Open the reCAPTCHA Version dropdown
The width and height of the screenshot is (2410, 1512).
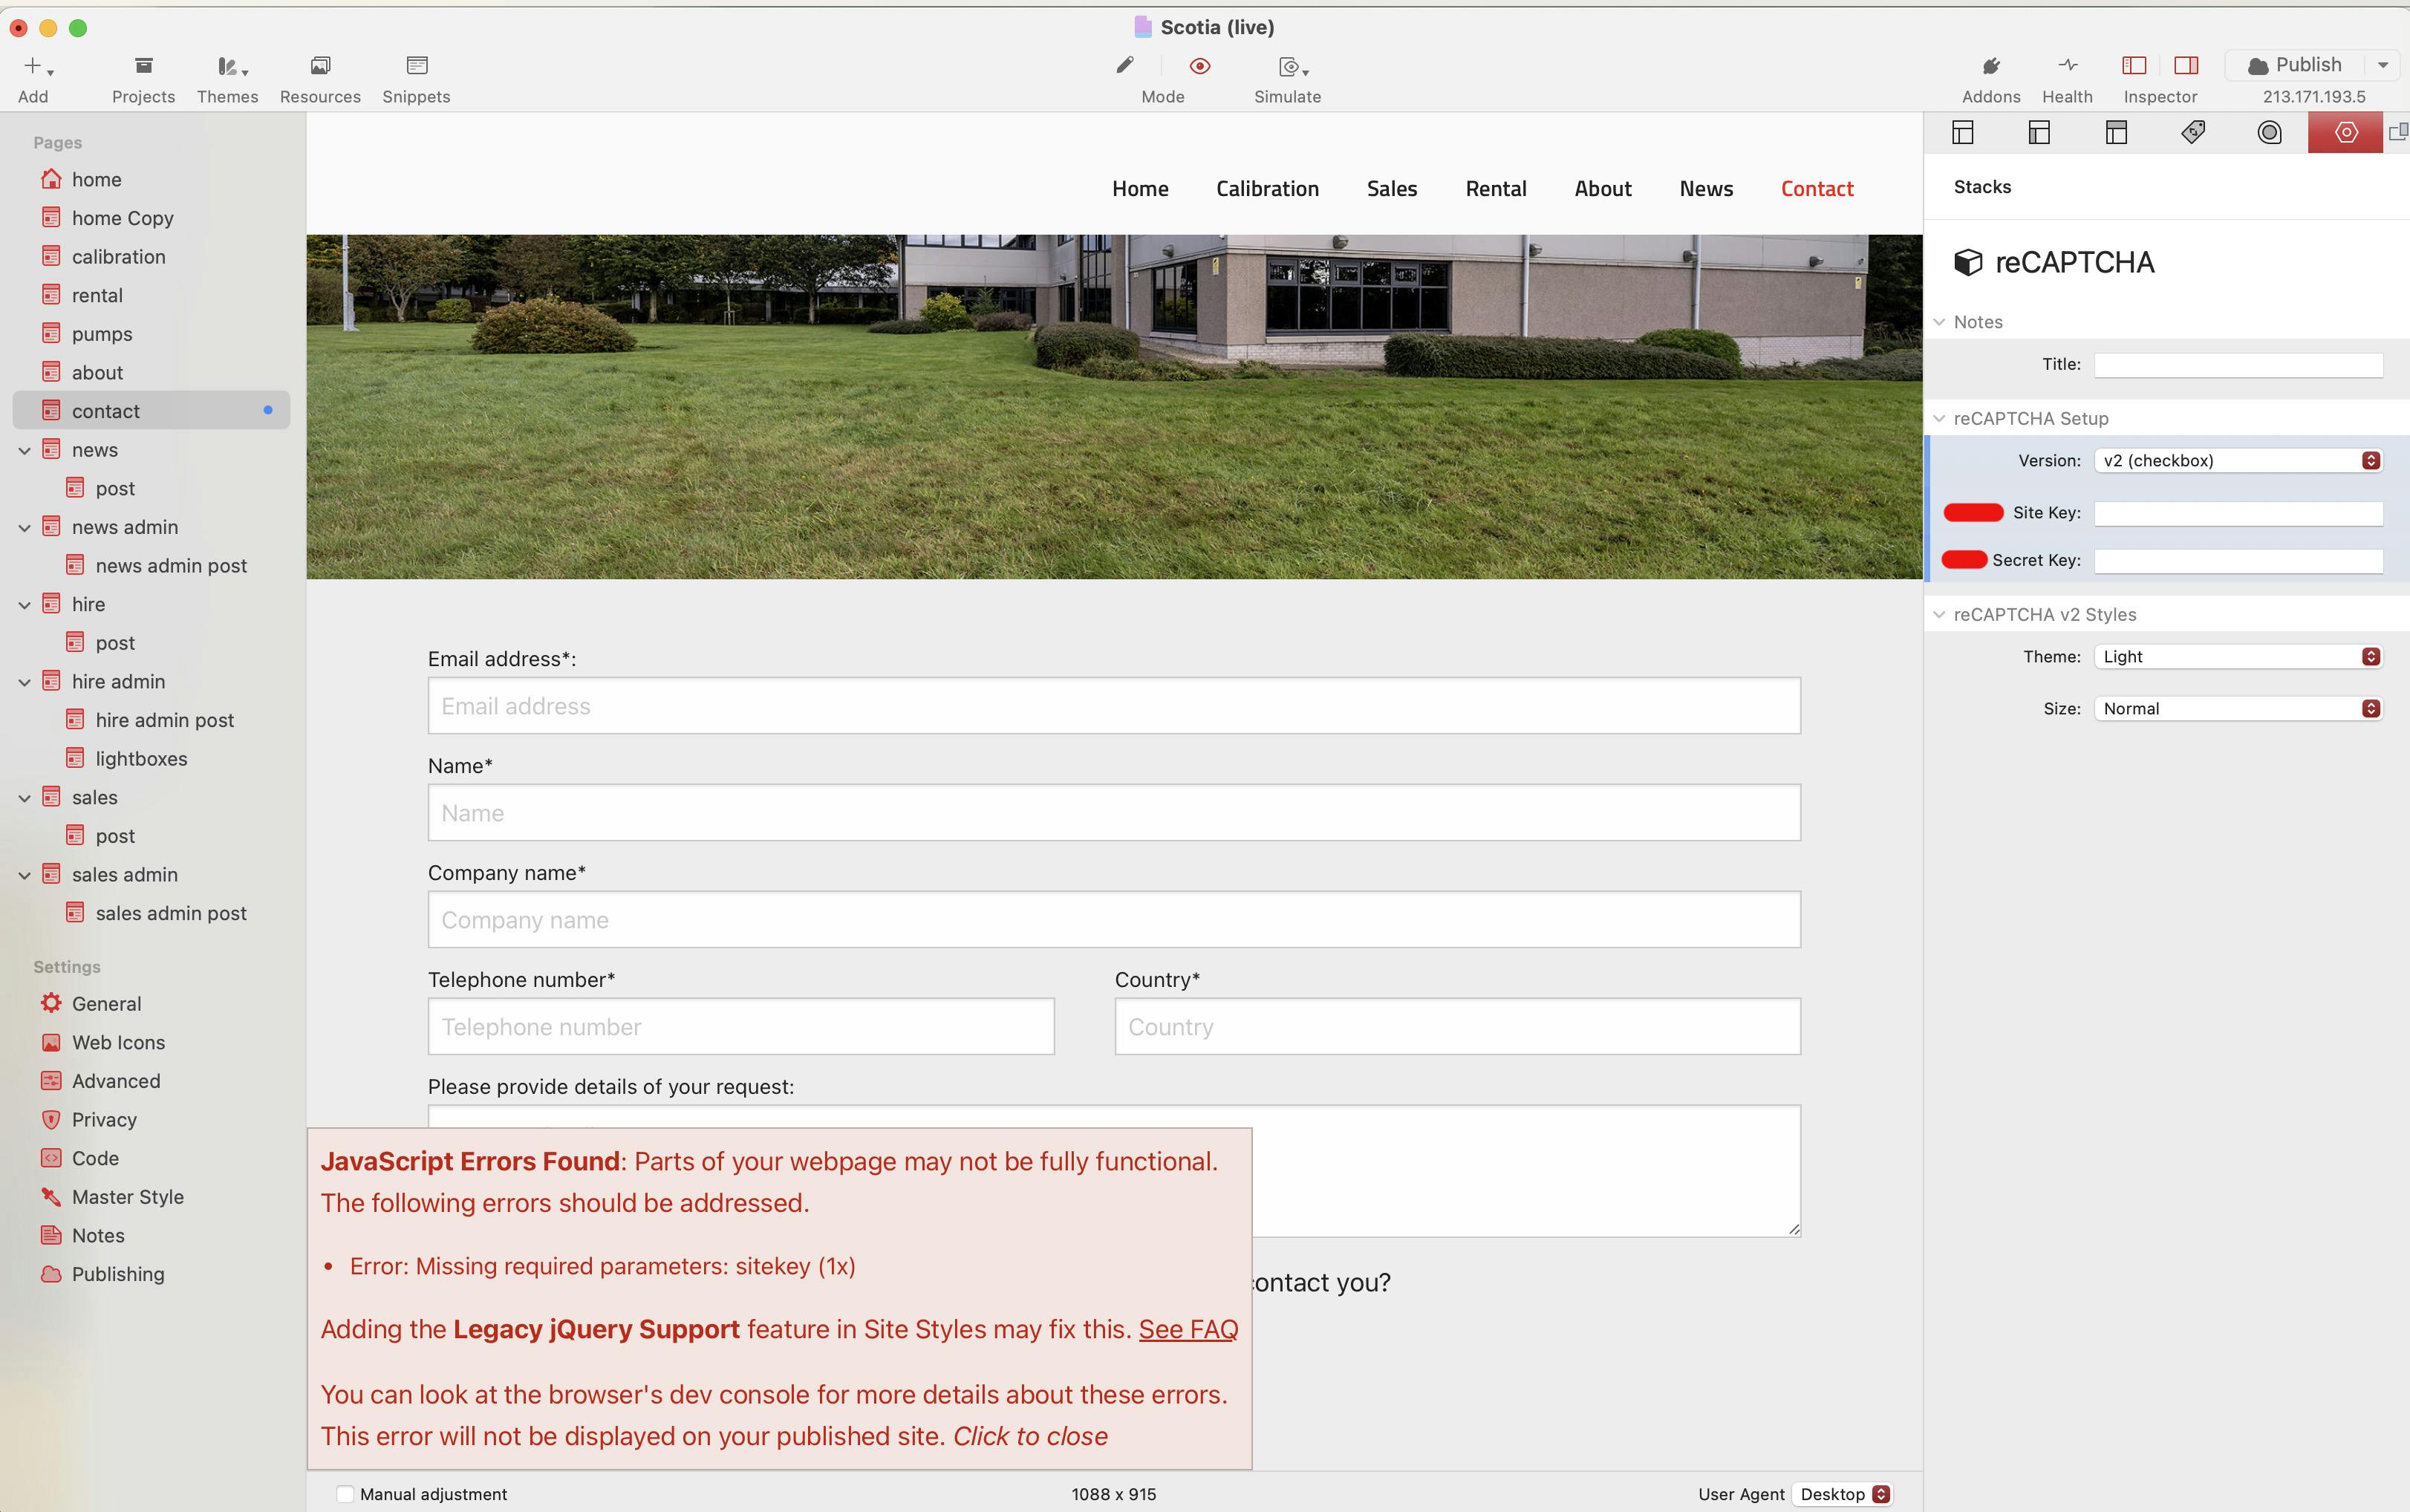[2238, 461]
